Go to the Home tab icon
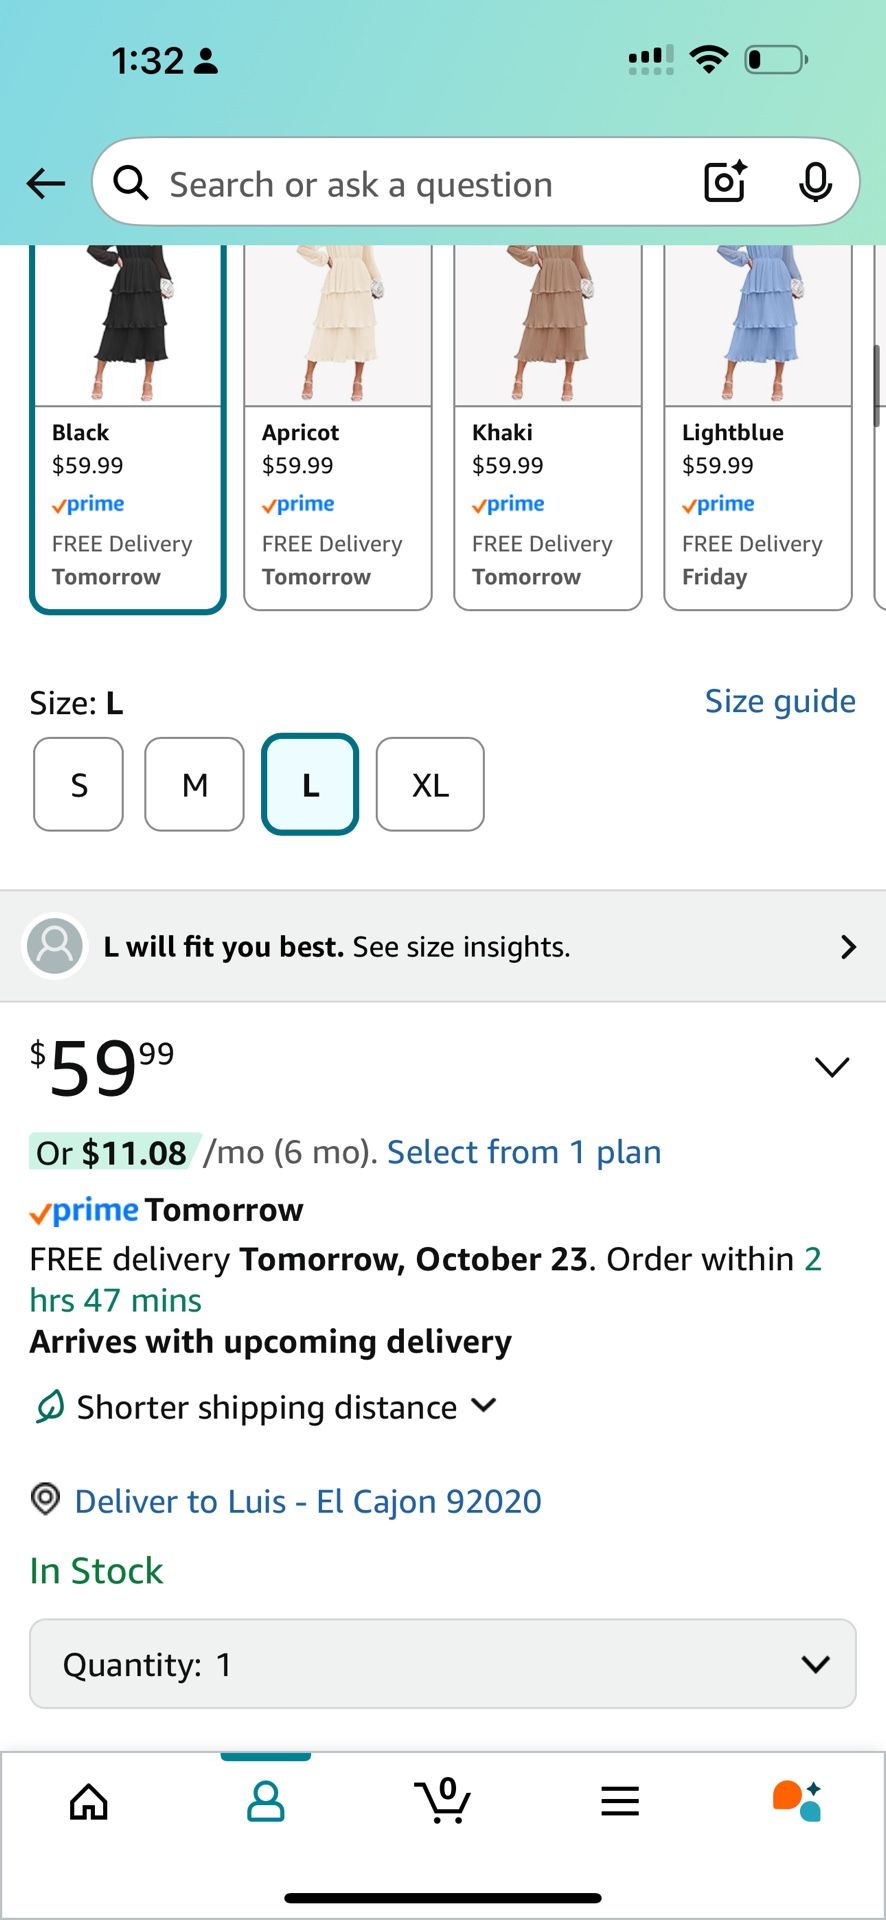 [x=89, y=1802]
